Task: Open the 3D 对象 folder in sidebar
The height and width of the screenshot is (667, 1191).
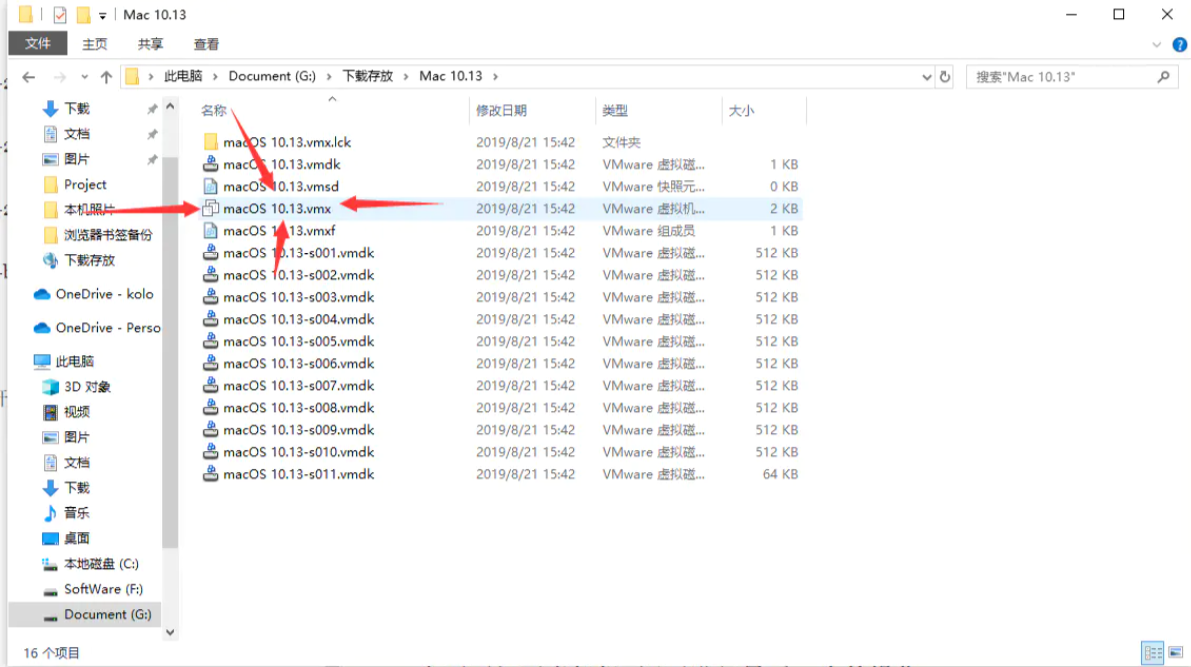Action: (87, 387)
